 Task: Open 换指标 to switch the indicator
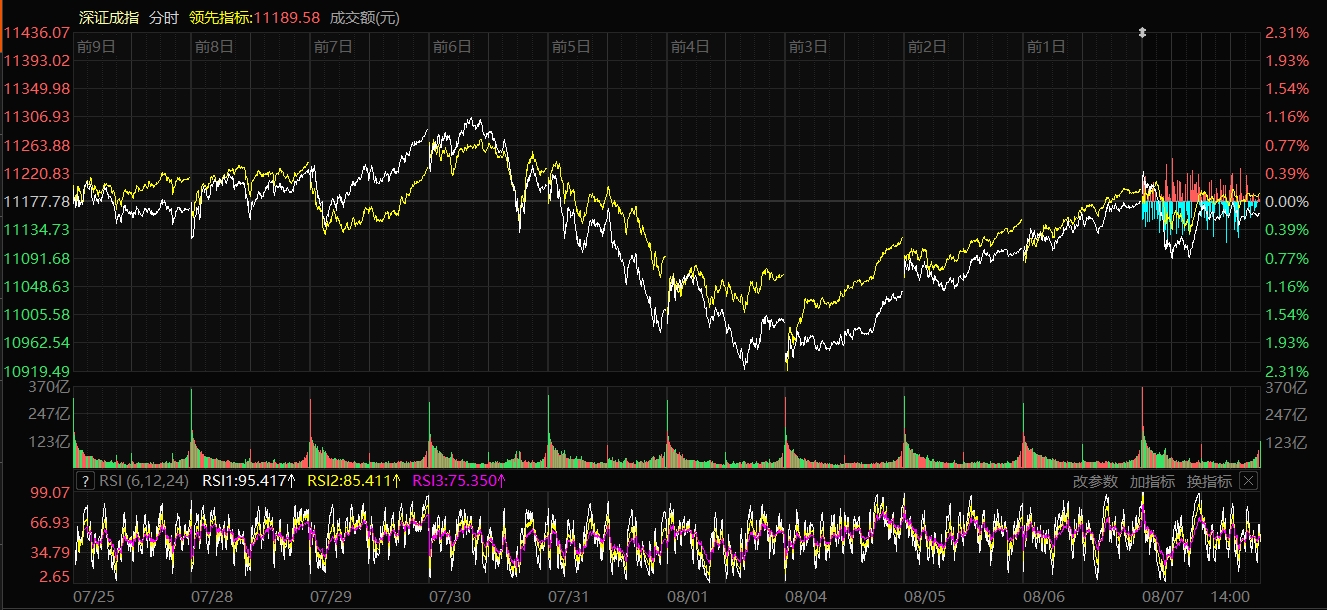tap(1209, 481)
